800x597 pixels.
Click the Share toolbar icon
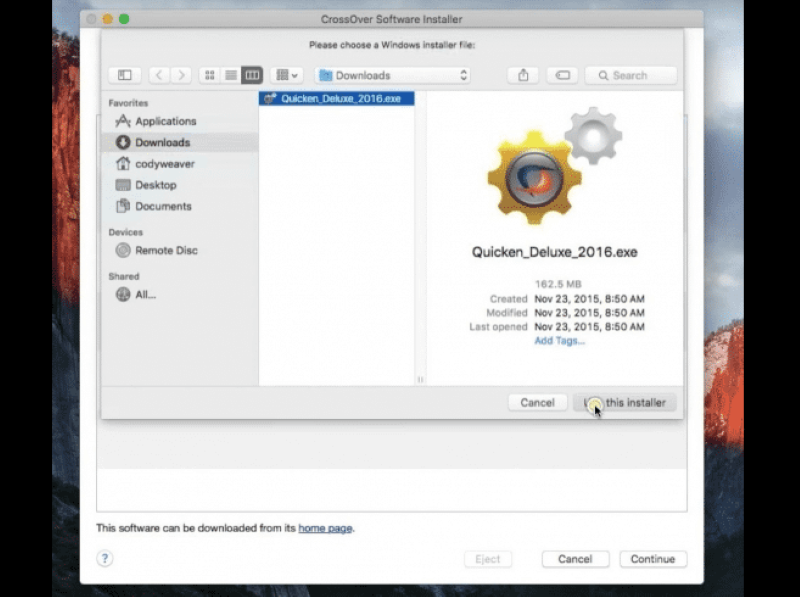523,75
